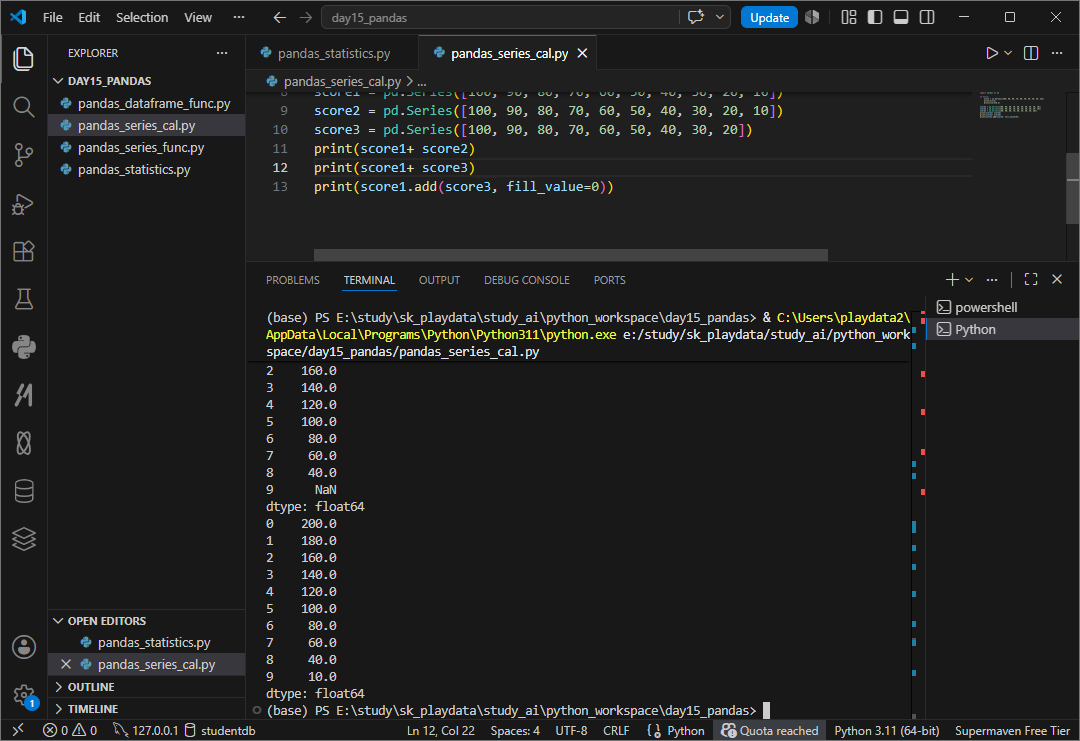This screenshot has width=1080, height=741.
Task: Go forward with the right arrow
Action: [306, 17]
